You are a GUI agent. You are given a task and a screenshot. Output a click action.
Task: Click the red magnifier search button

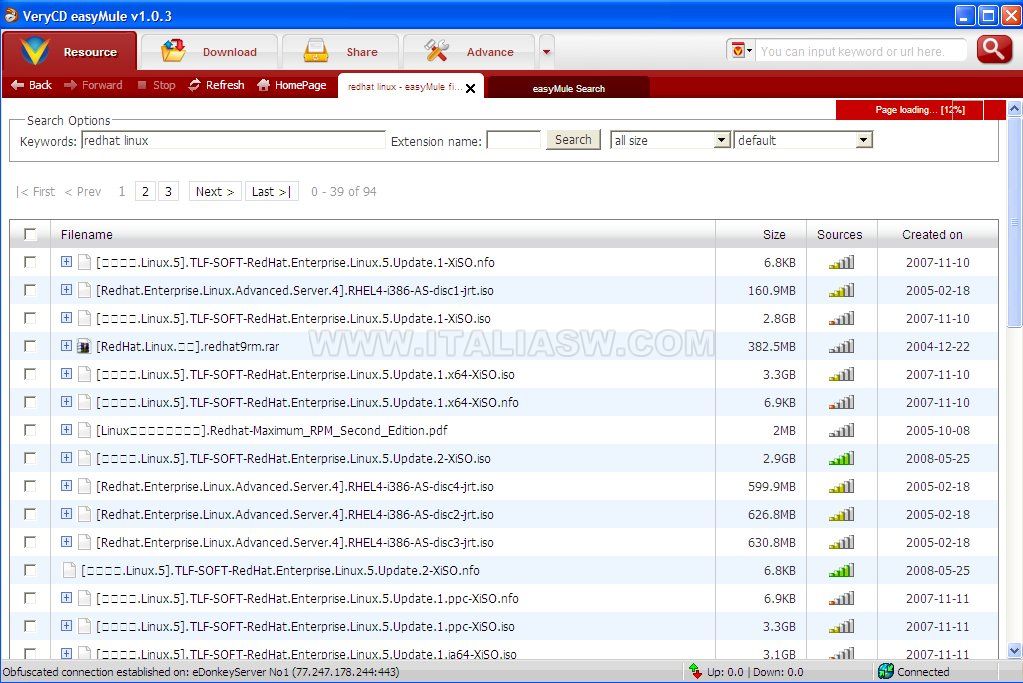click(x=994, y=49)
